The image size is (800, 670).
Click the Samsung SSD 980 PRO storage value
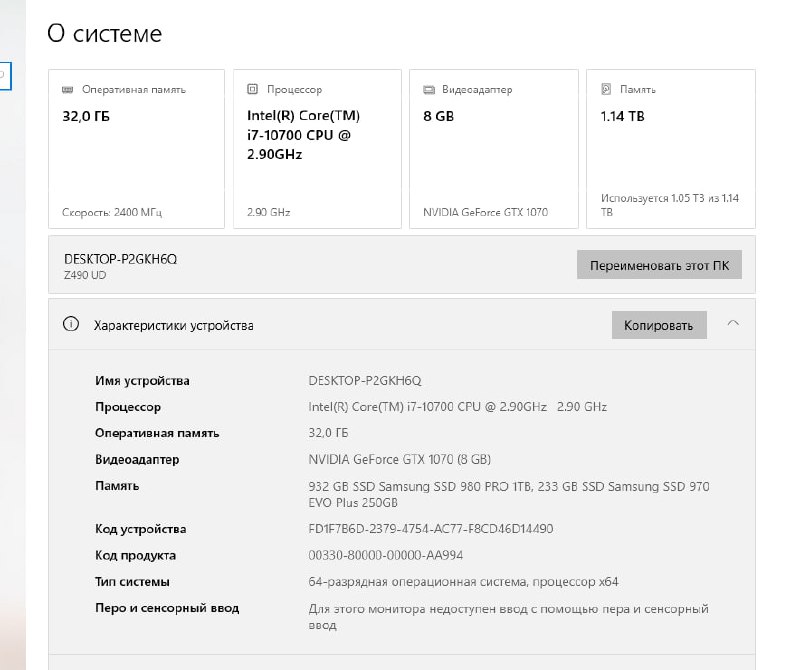click(x=509, y=494)
